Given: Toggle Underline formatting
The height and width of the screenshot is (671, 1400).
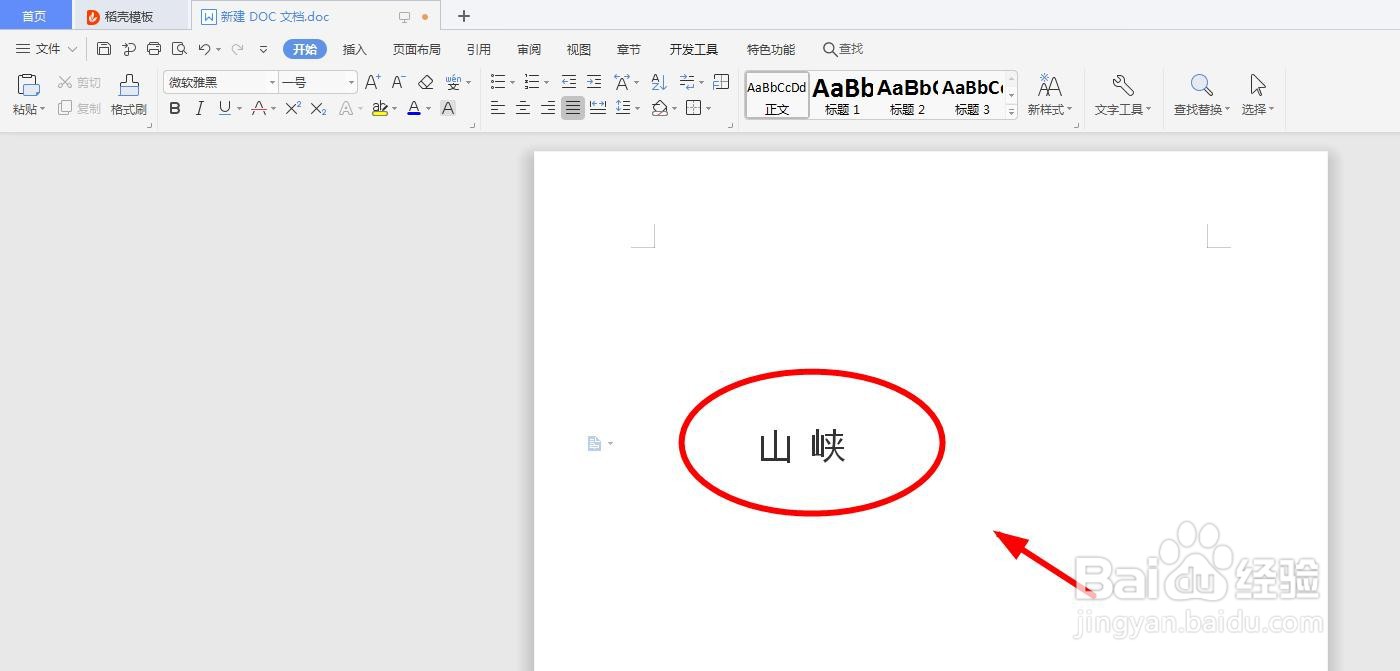Looking at the screenshot, I should [x=225, y=108].
